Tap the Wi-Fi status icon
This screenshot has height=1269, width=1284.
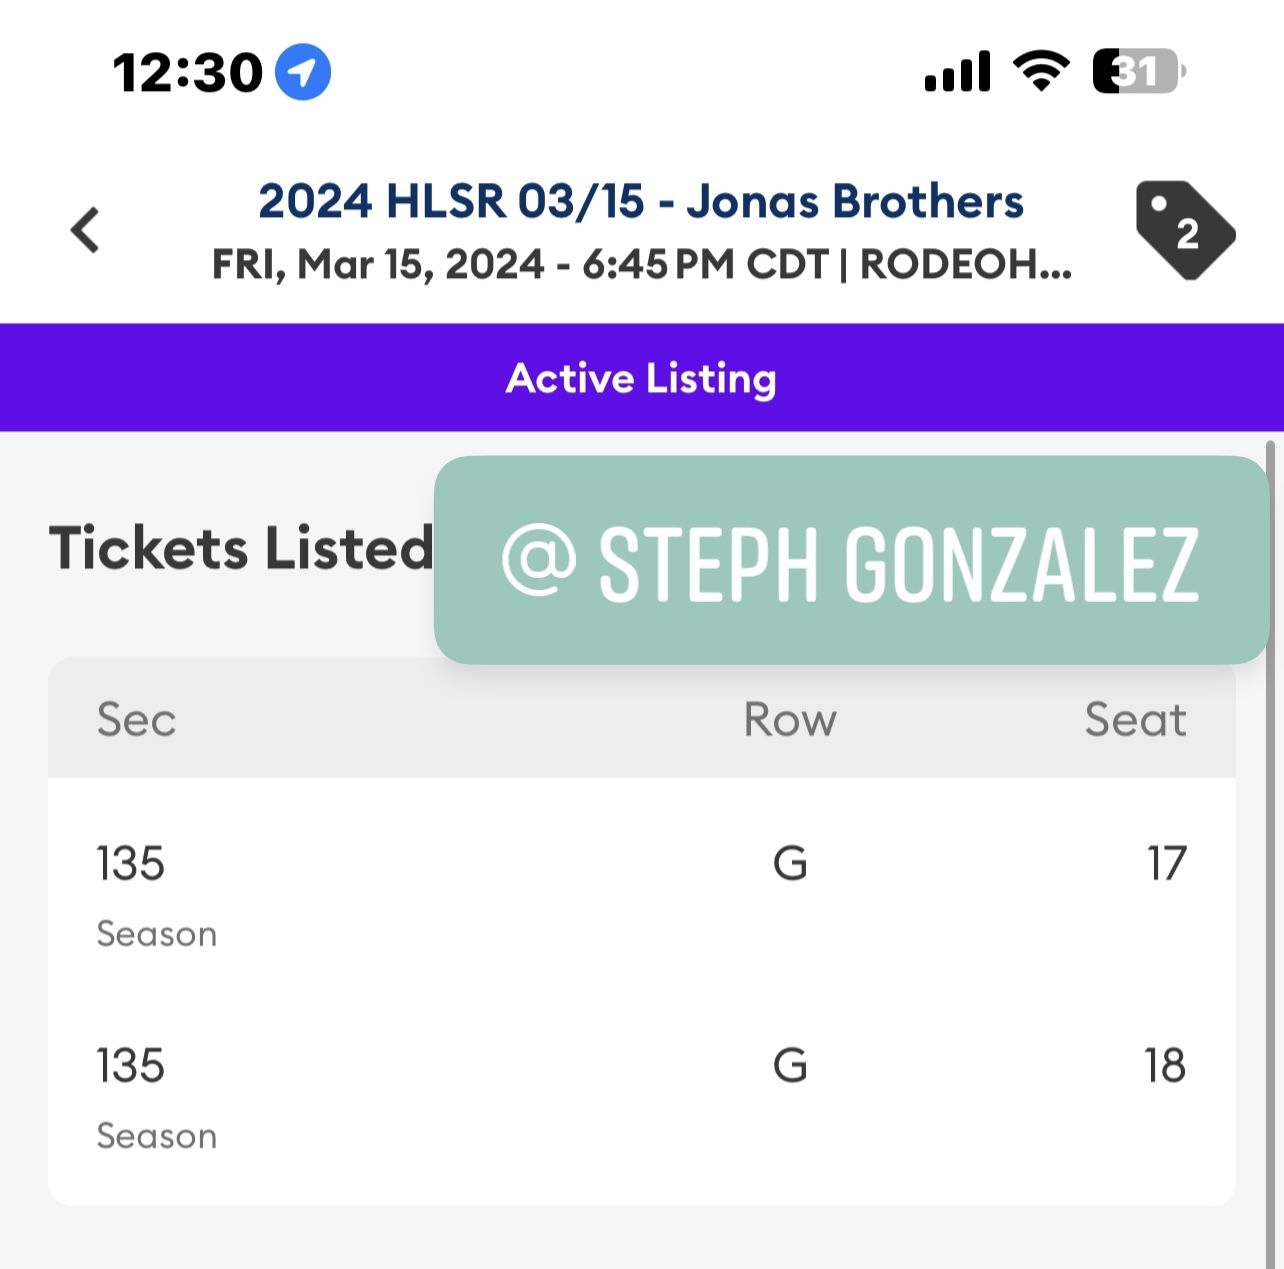(1041, 72)
